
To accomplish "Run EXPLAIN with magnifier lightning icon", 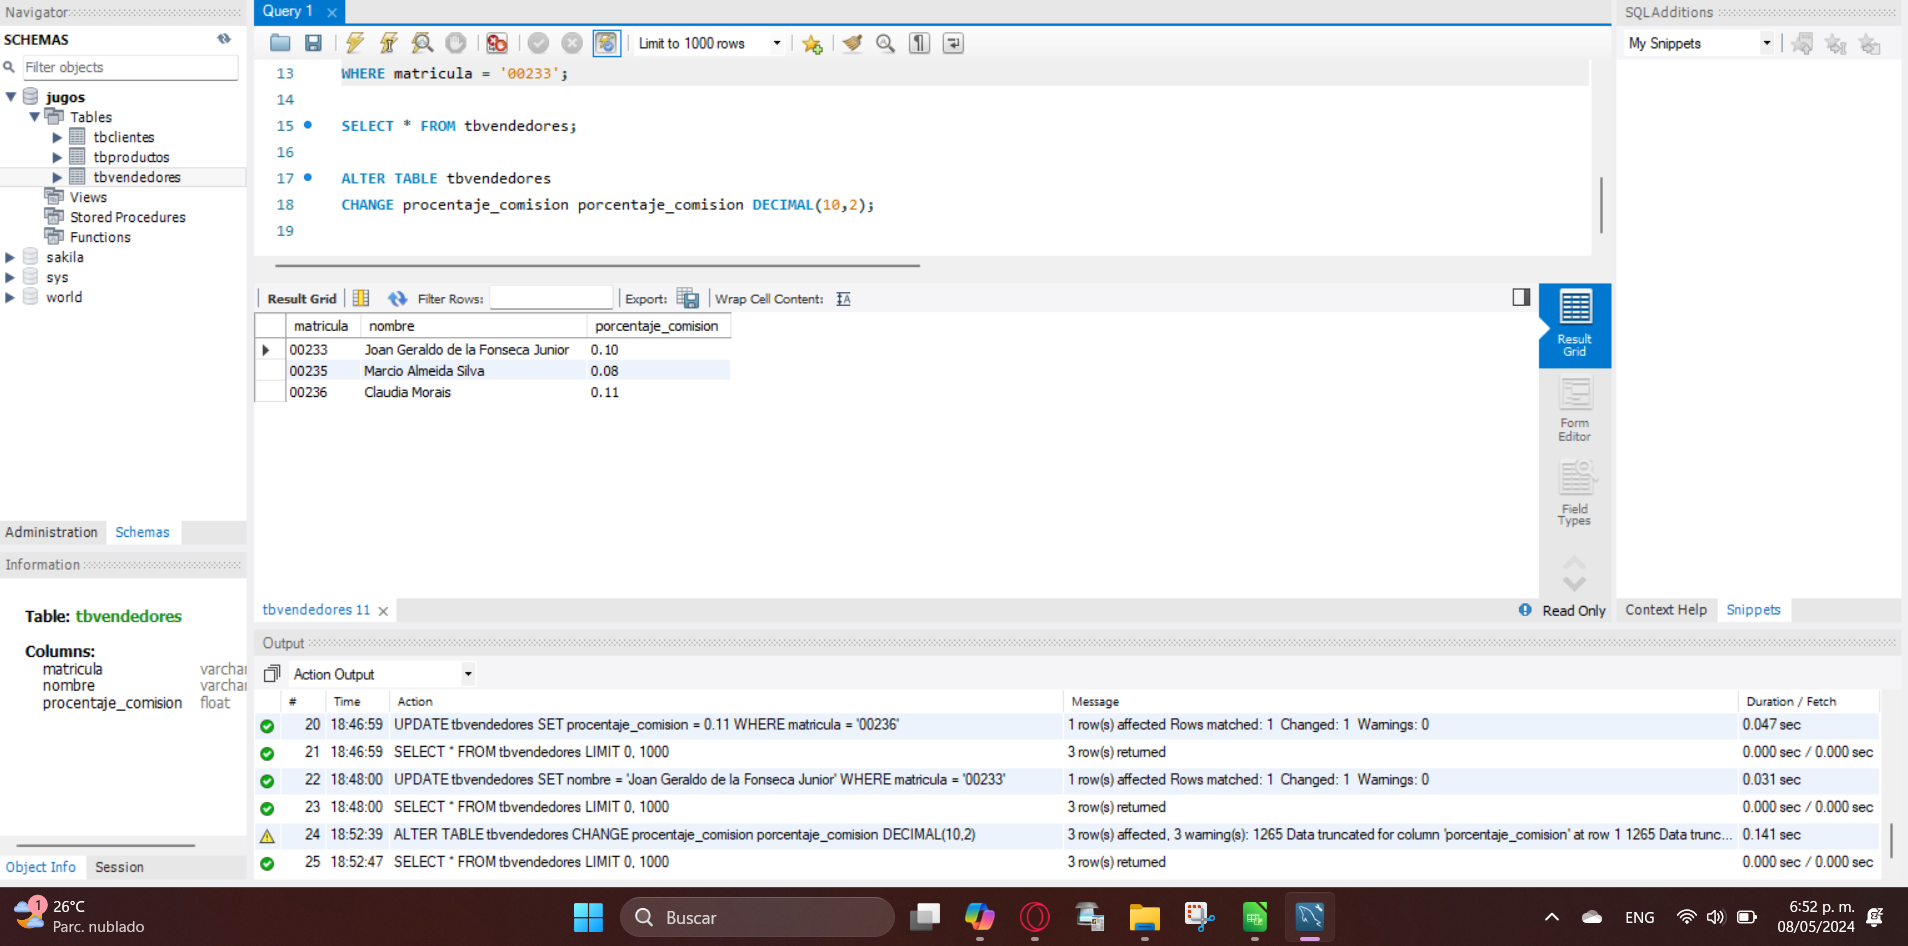I will (422, 43).
